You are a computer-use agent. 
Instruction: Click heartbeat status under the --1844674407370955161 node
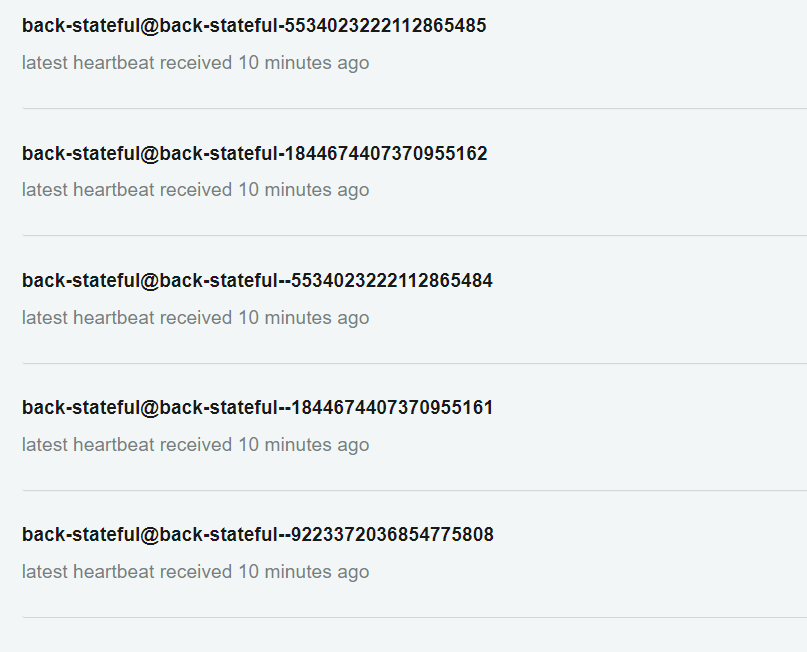point(196,445)
